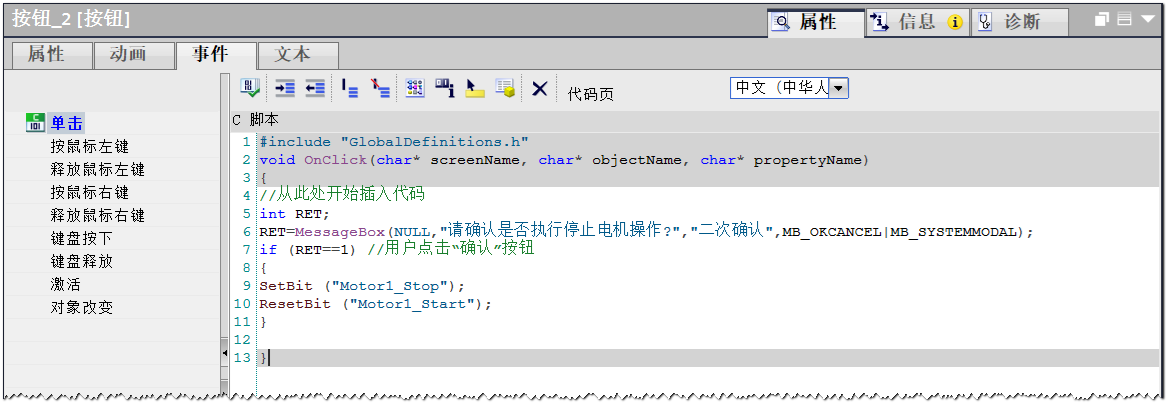Comment out the selected code lines

[x=350, y=89]
